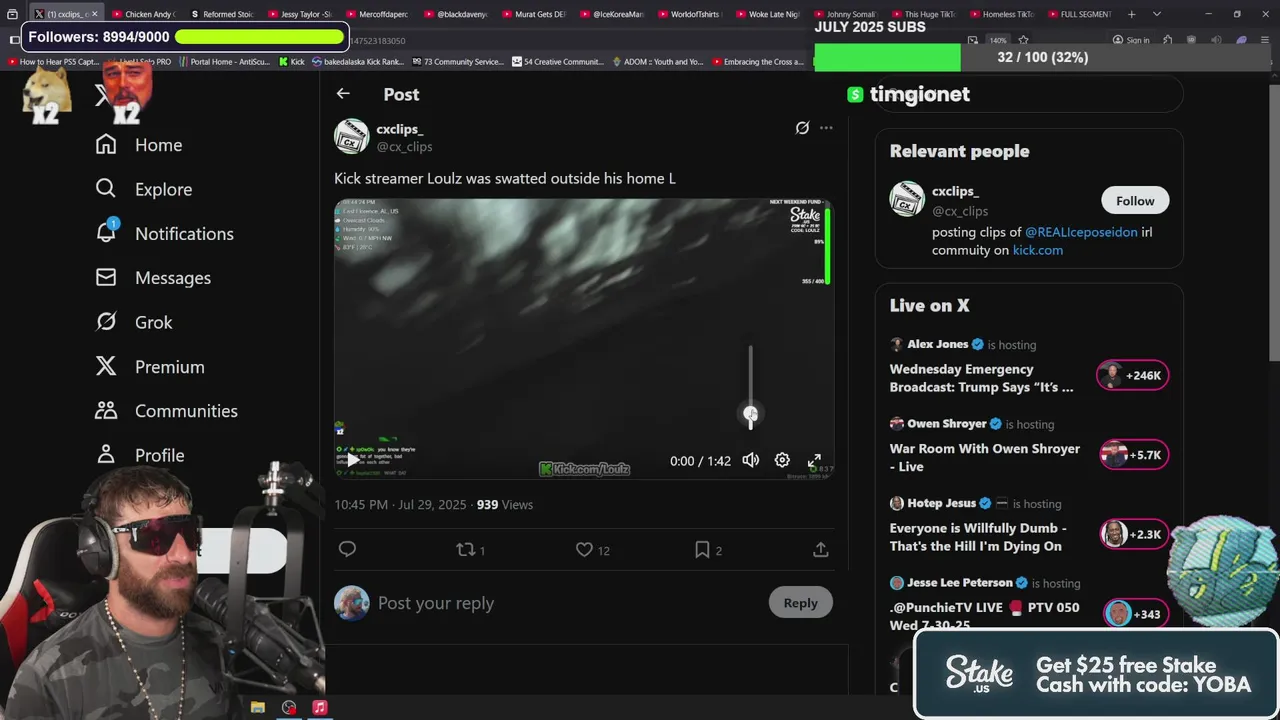Viewport: 1280px width, 720px height.
Task: Bookmark this page with star icon
Action: 1023,41
